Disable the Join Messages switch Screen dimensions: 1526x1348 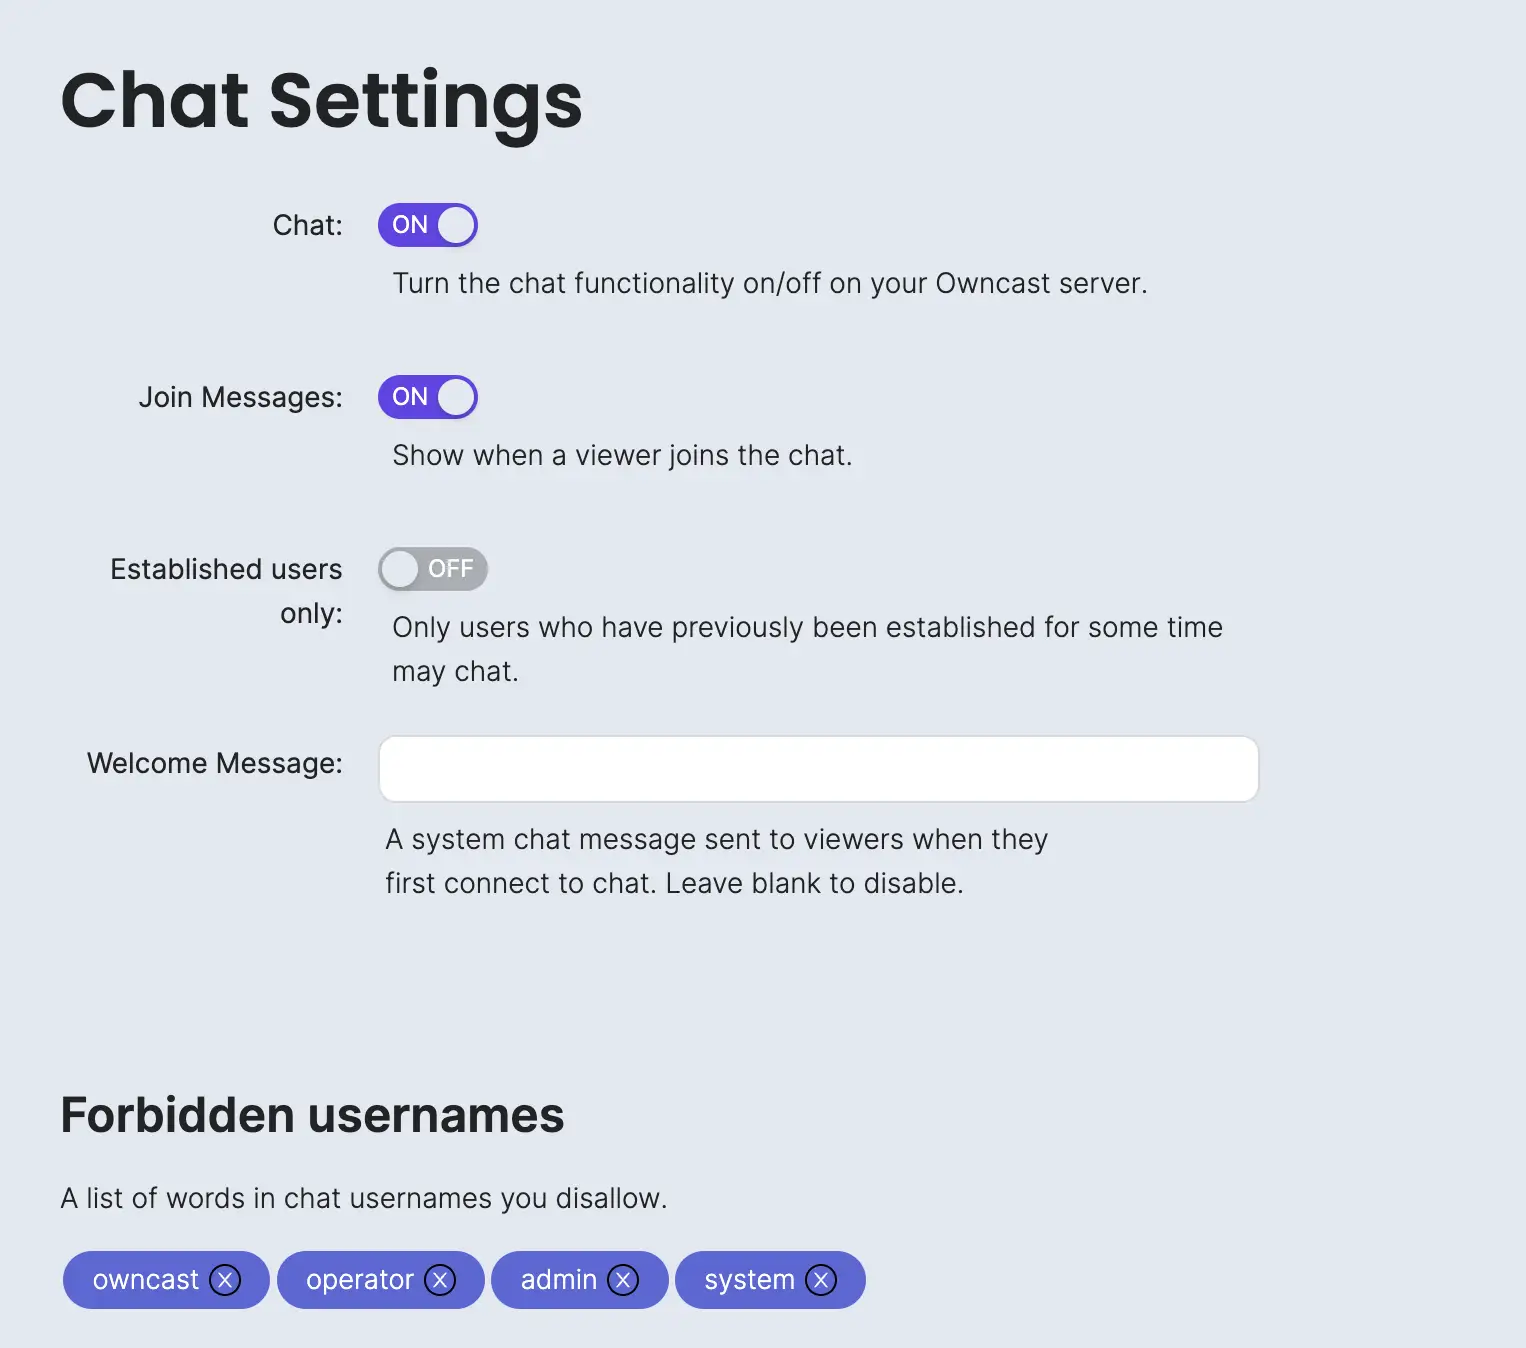click(428, 397)
